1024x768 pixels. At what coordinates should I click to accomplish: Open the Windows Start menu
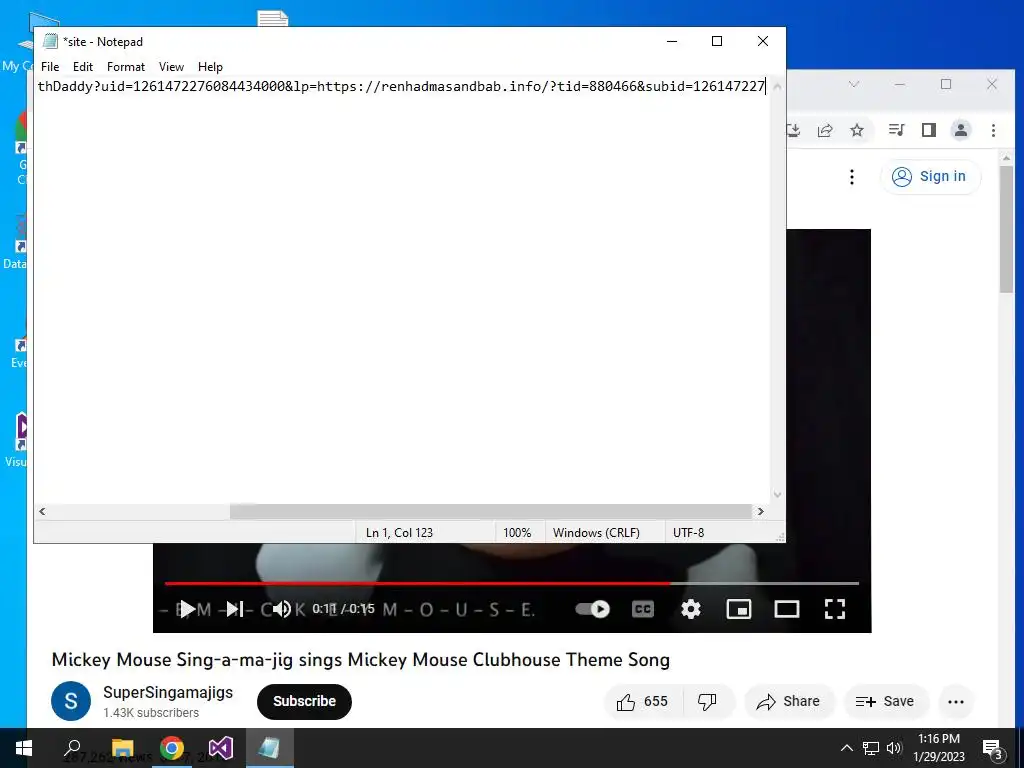tap(24, 748)
